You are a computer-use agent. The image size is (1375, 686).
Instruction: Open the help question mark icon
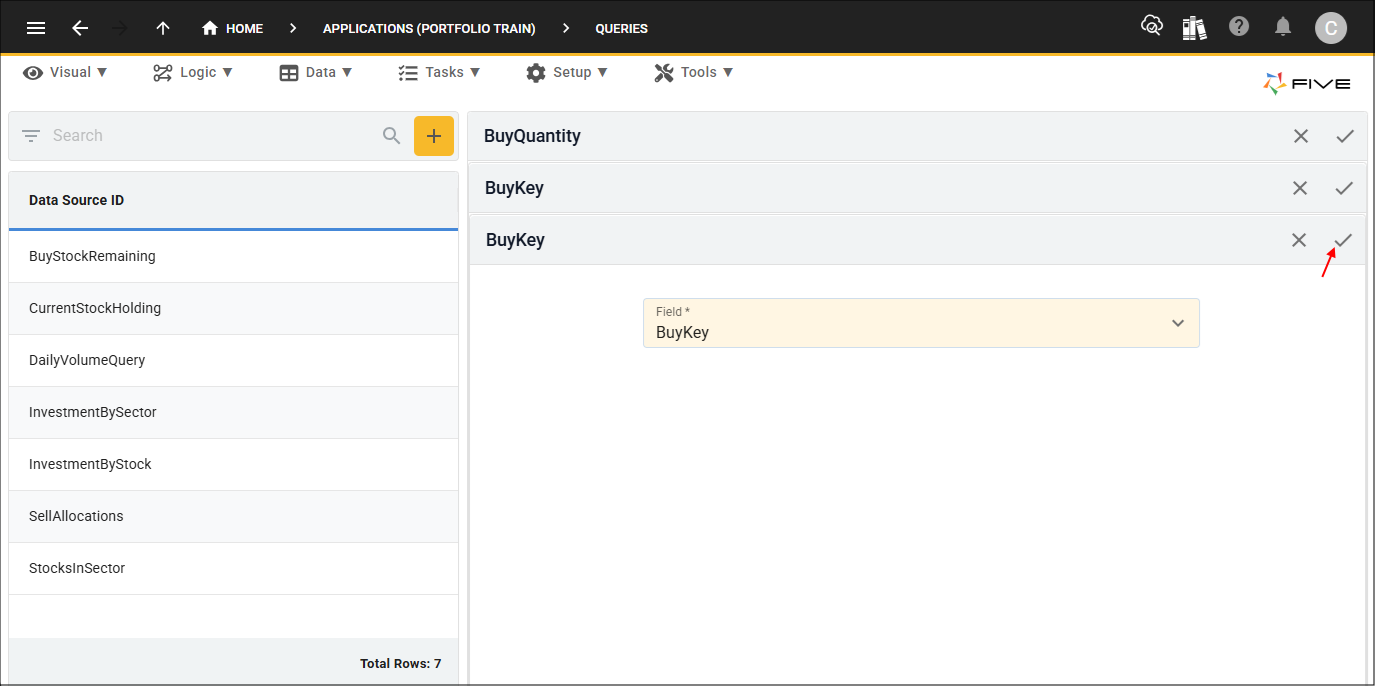click(1239, 27)
